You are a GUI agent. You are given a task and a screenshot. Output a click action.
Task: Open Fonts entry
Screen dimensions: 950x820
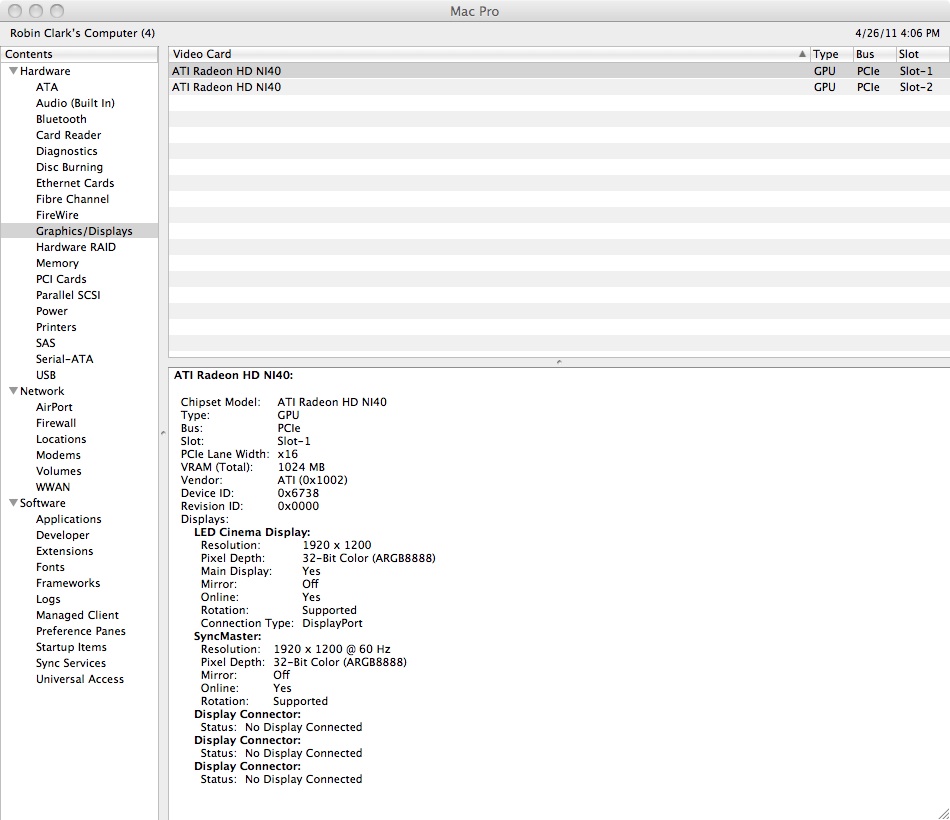[x=50, y=567]
